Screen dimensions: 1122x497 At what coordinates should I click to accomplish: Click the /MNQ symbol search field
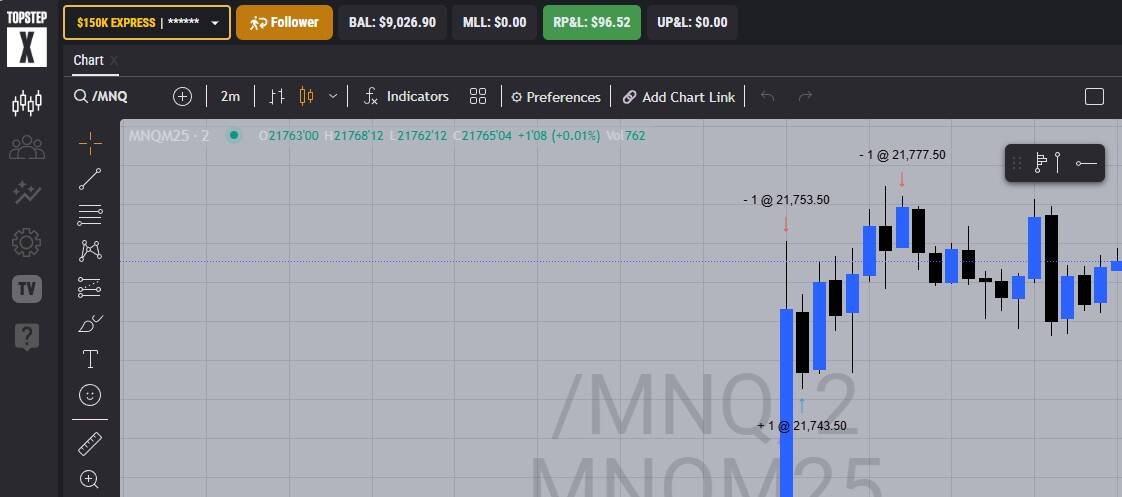(x=110, y=97)
